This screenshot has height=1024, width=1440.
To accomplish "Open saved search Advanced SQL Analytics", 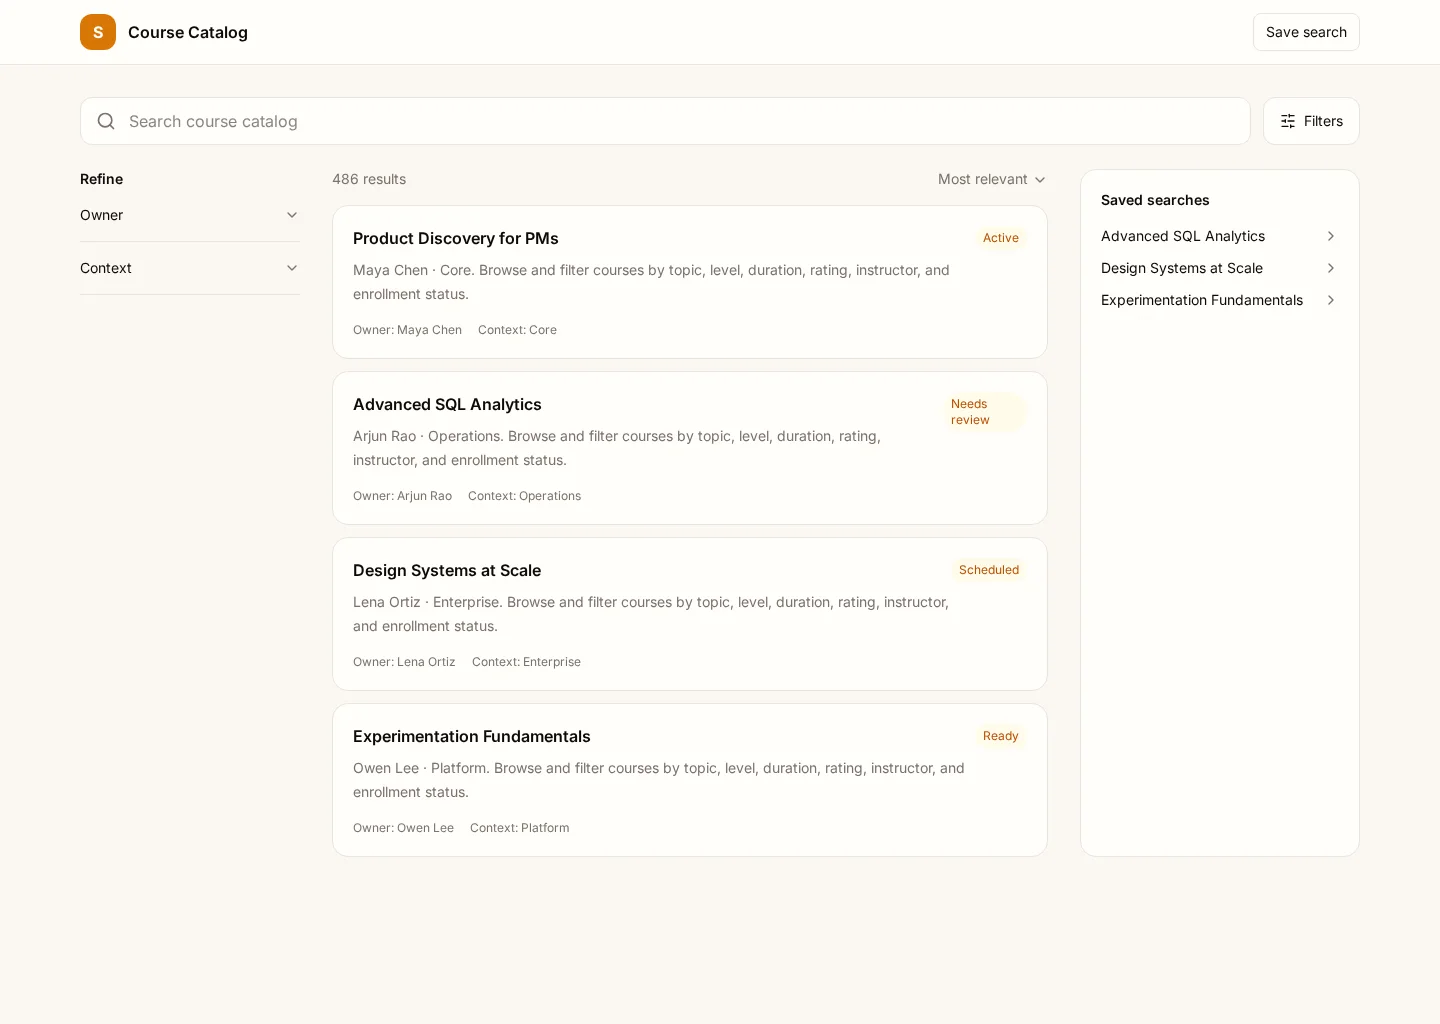I will [x=1220, y=236].
